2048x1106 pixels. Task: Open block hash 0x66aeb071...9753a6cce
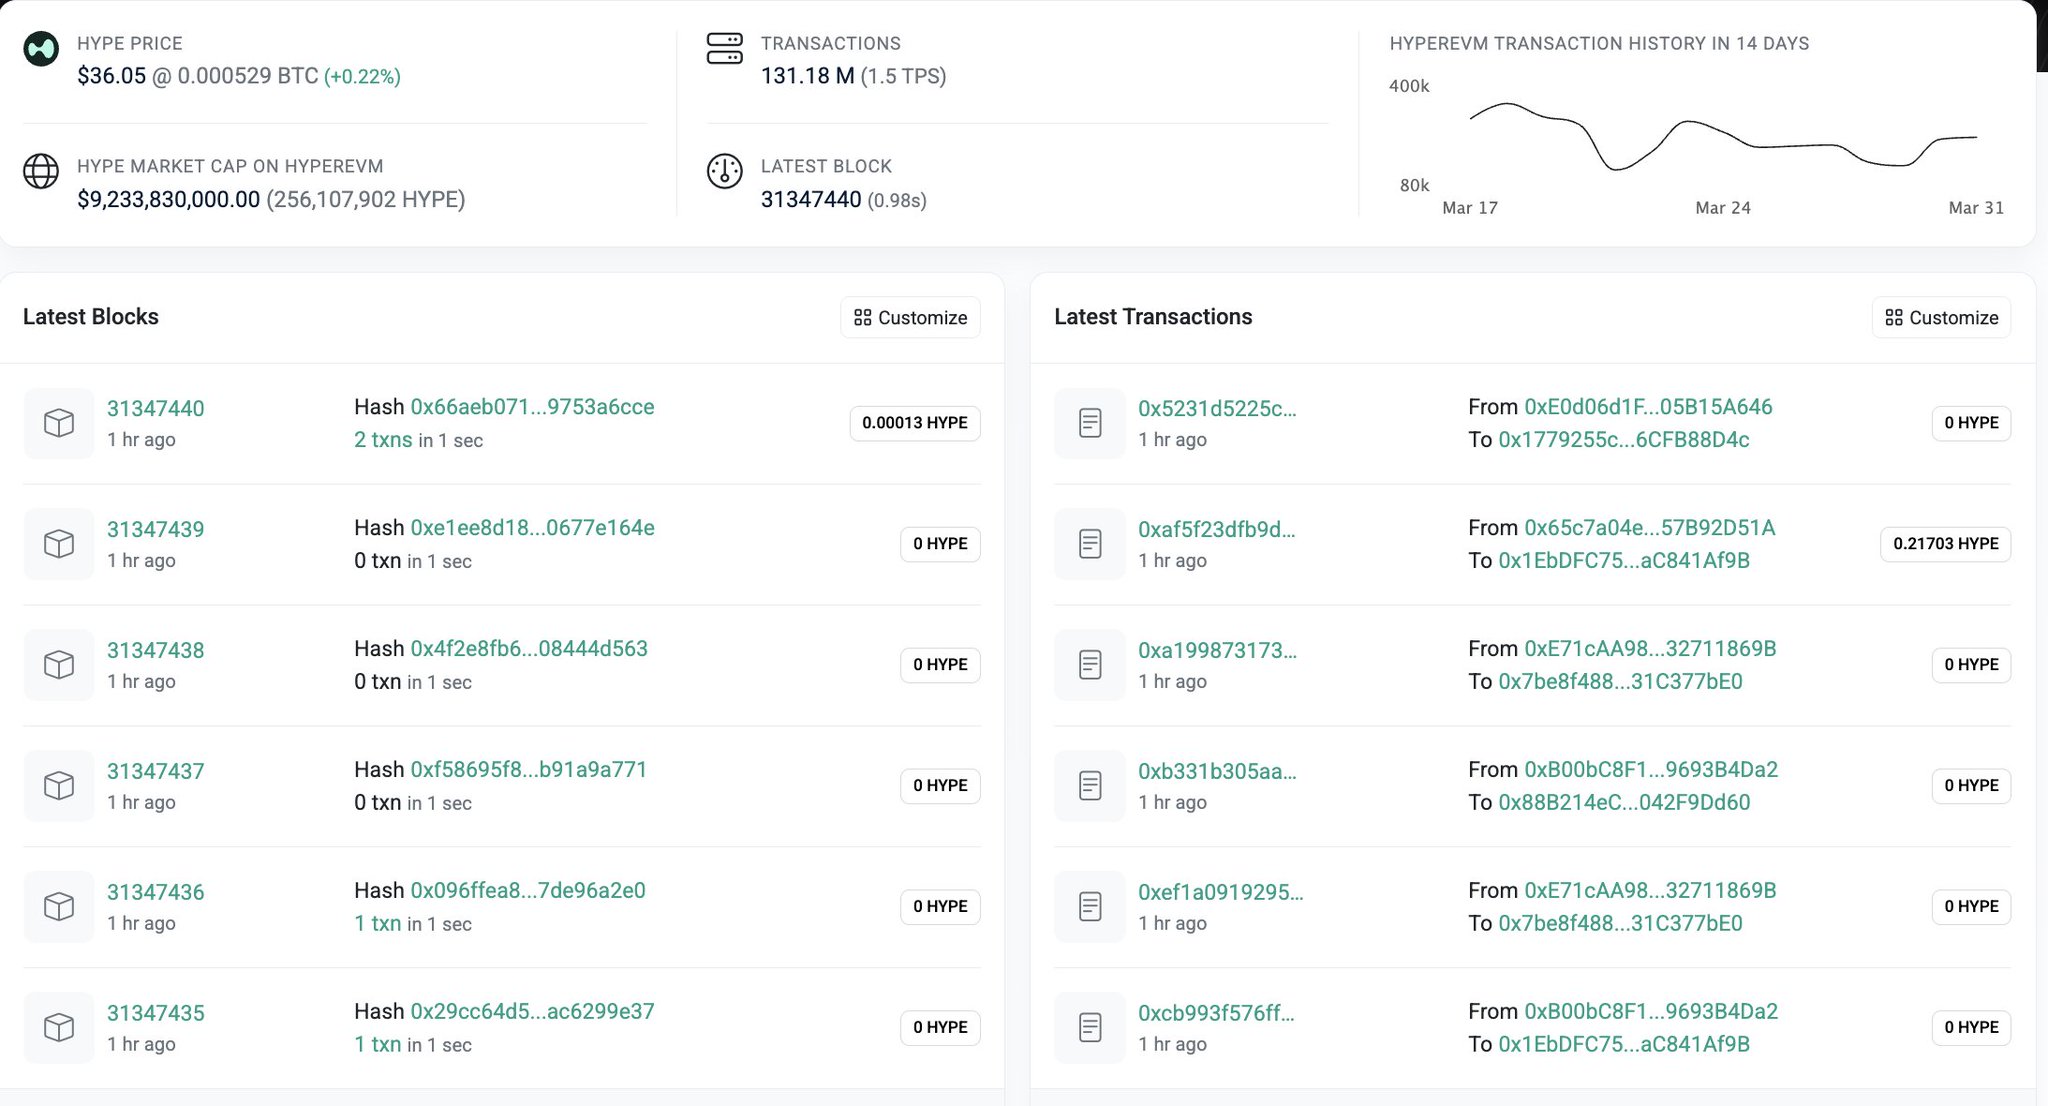tap(532, 407)
